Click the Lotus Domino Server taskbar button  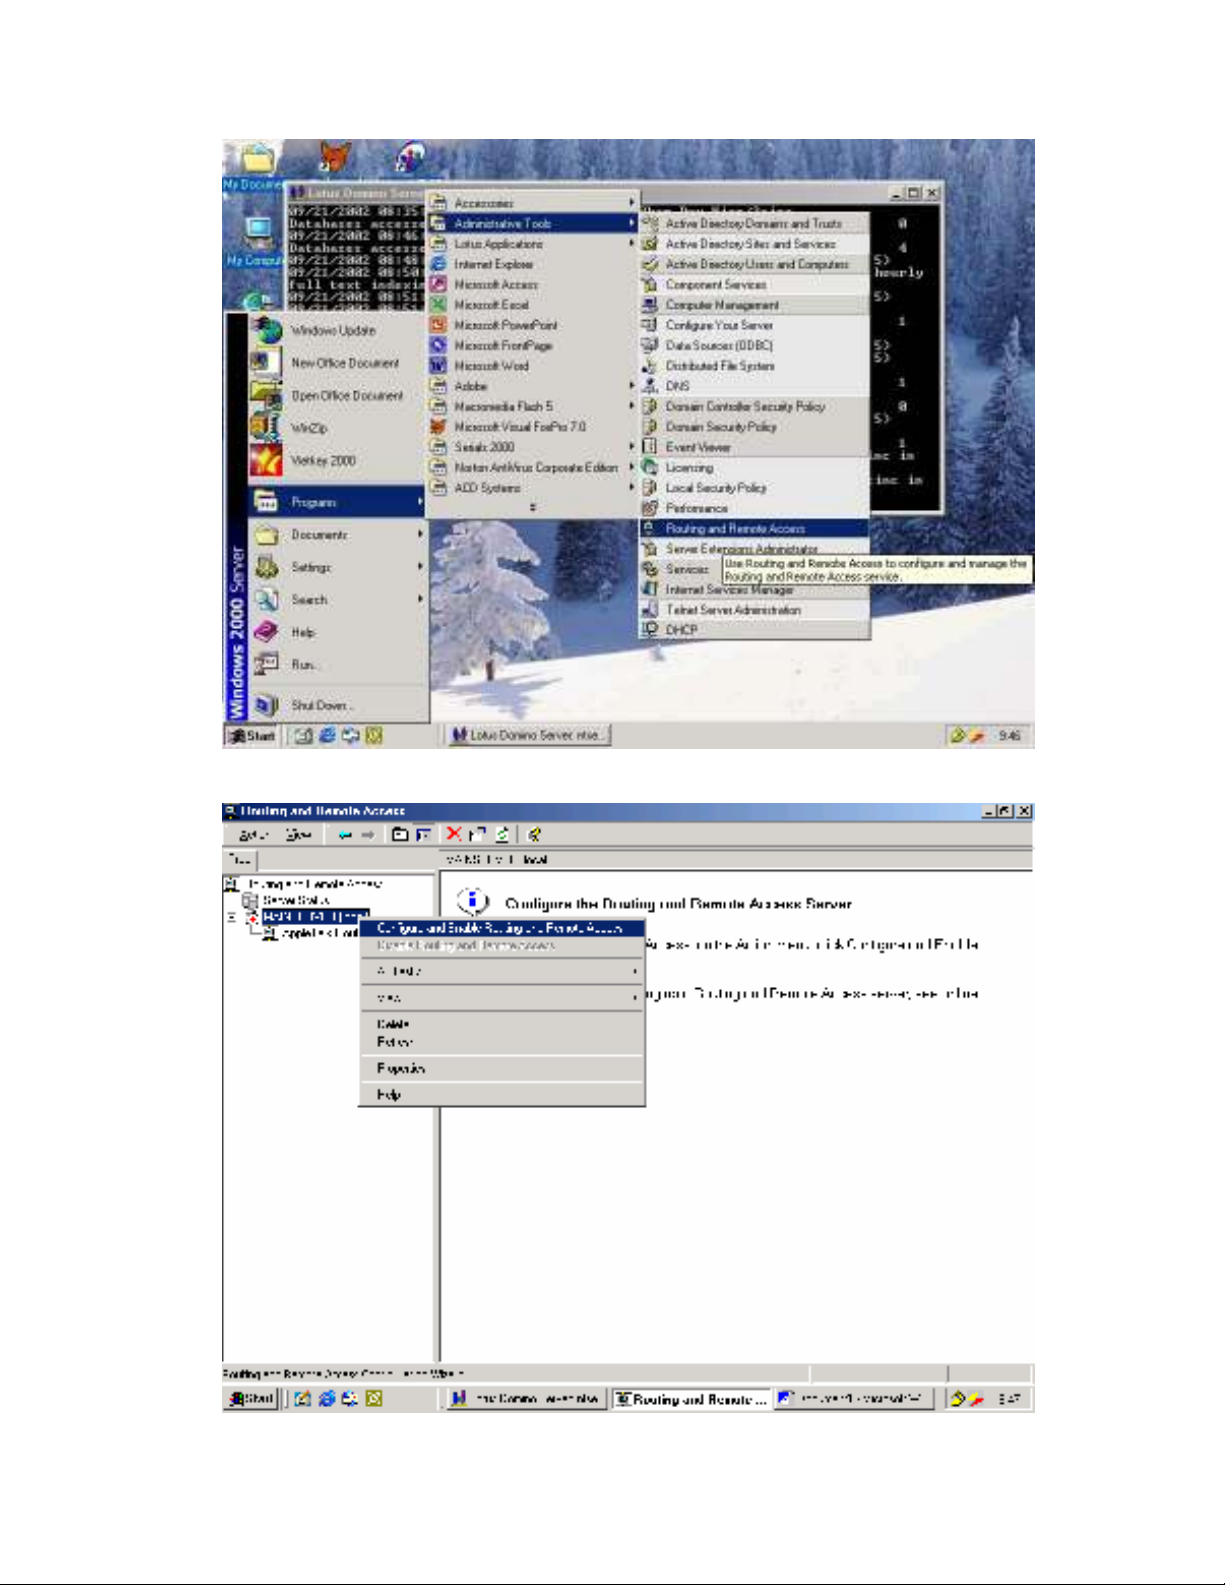[528, 735]
